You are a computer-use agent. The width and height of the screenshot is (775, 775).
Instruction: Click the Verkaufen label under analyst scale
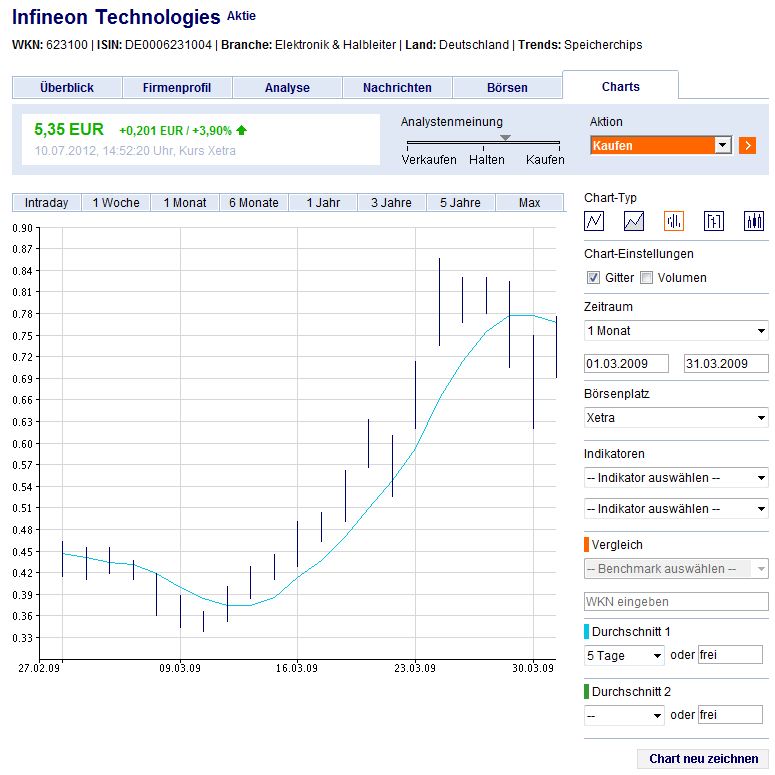(429, 160)
